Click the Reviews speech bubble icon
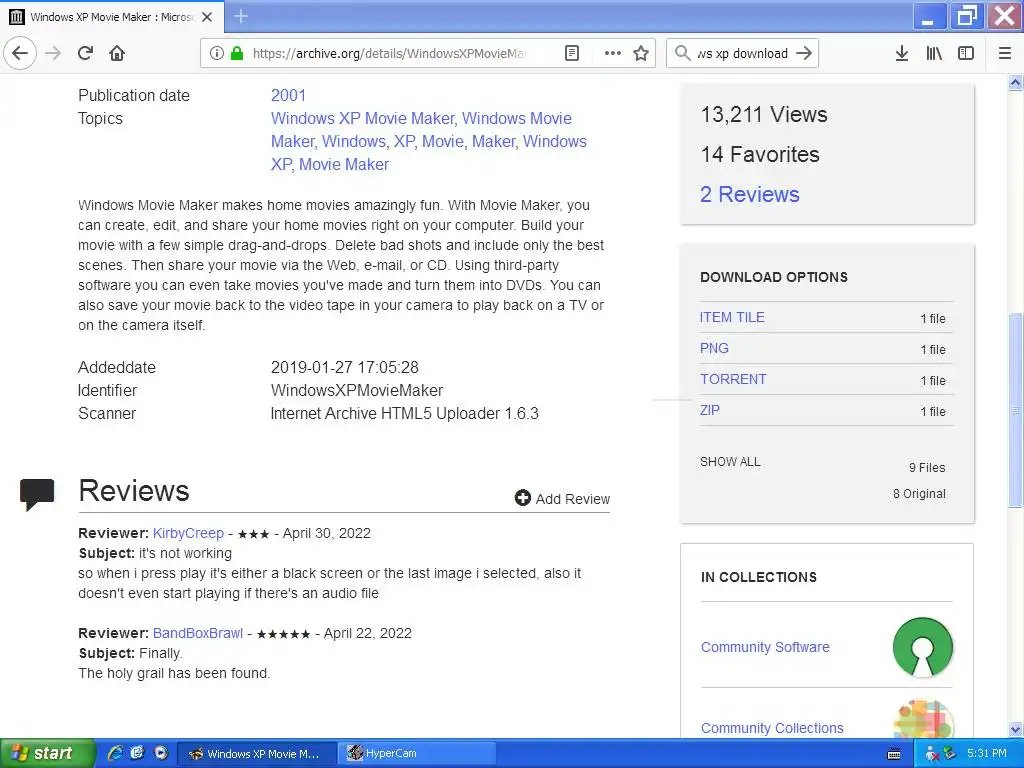Image resolution: width=1024 pixels, height=768 pixels. pos(37,494)
